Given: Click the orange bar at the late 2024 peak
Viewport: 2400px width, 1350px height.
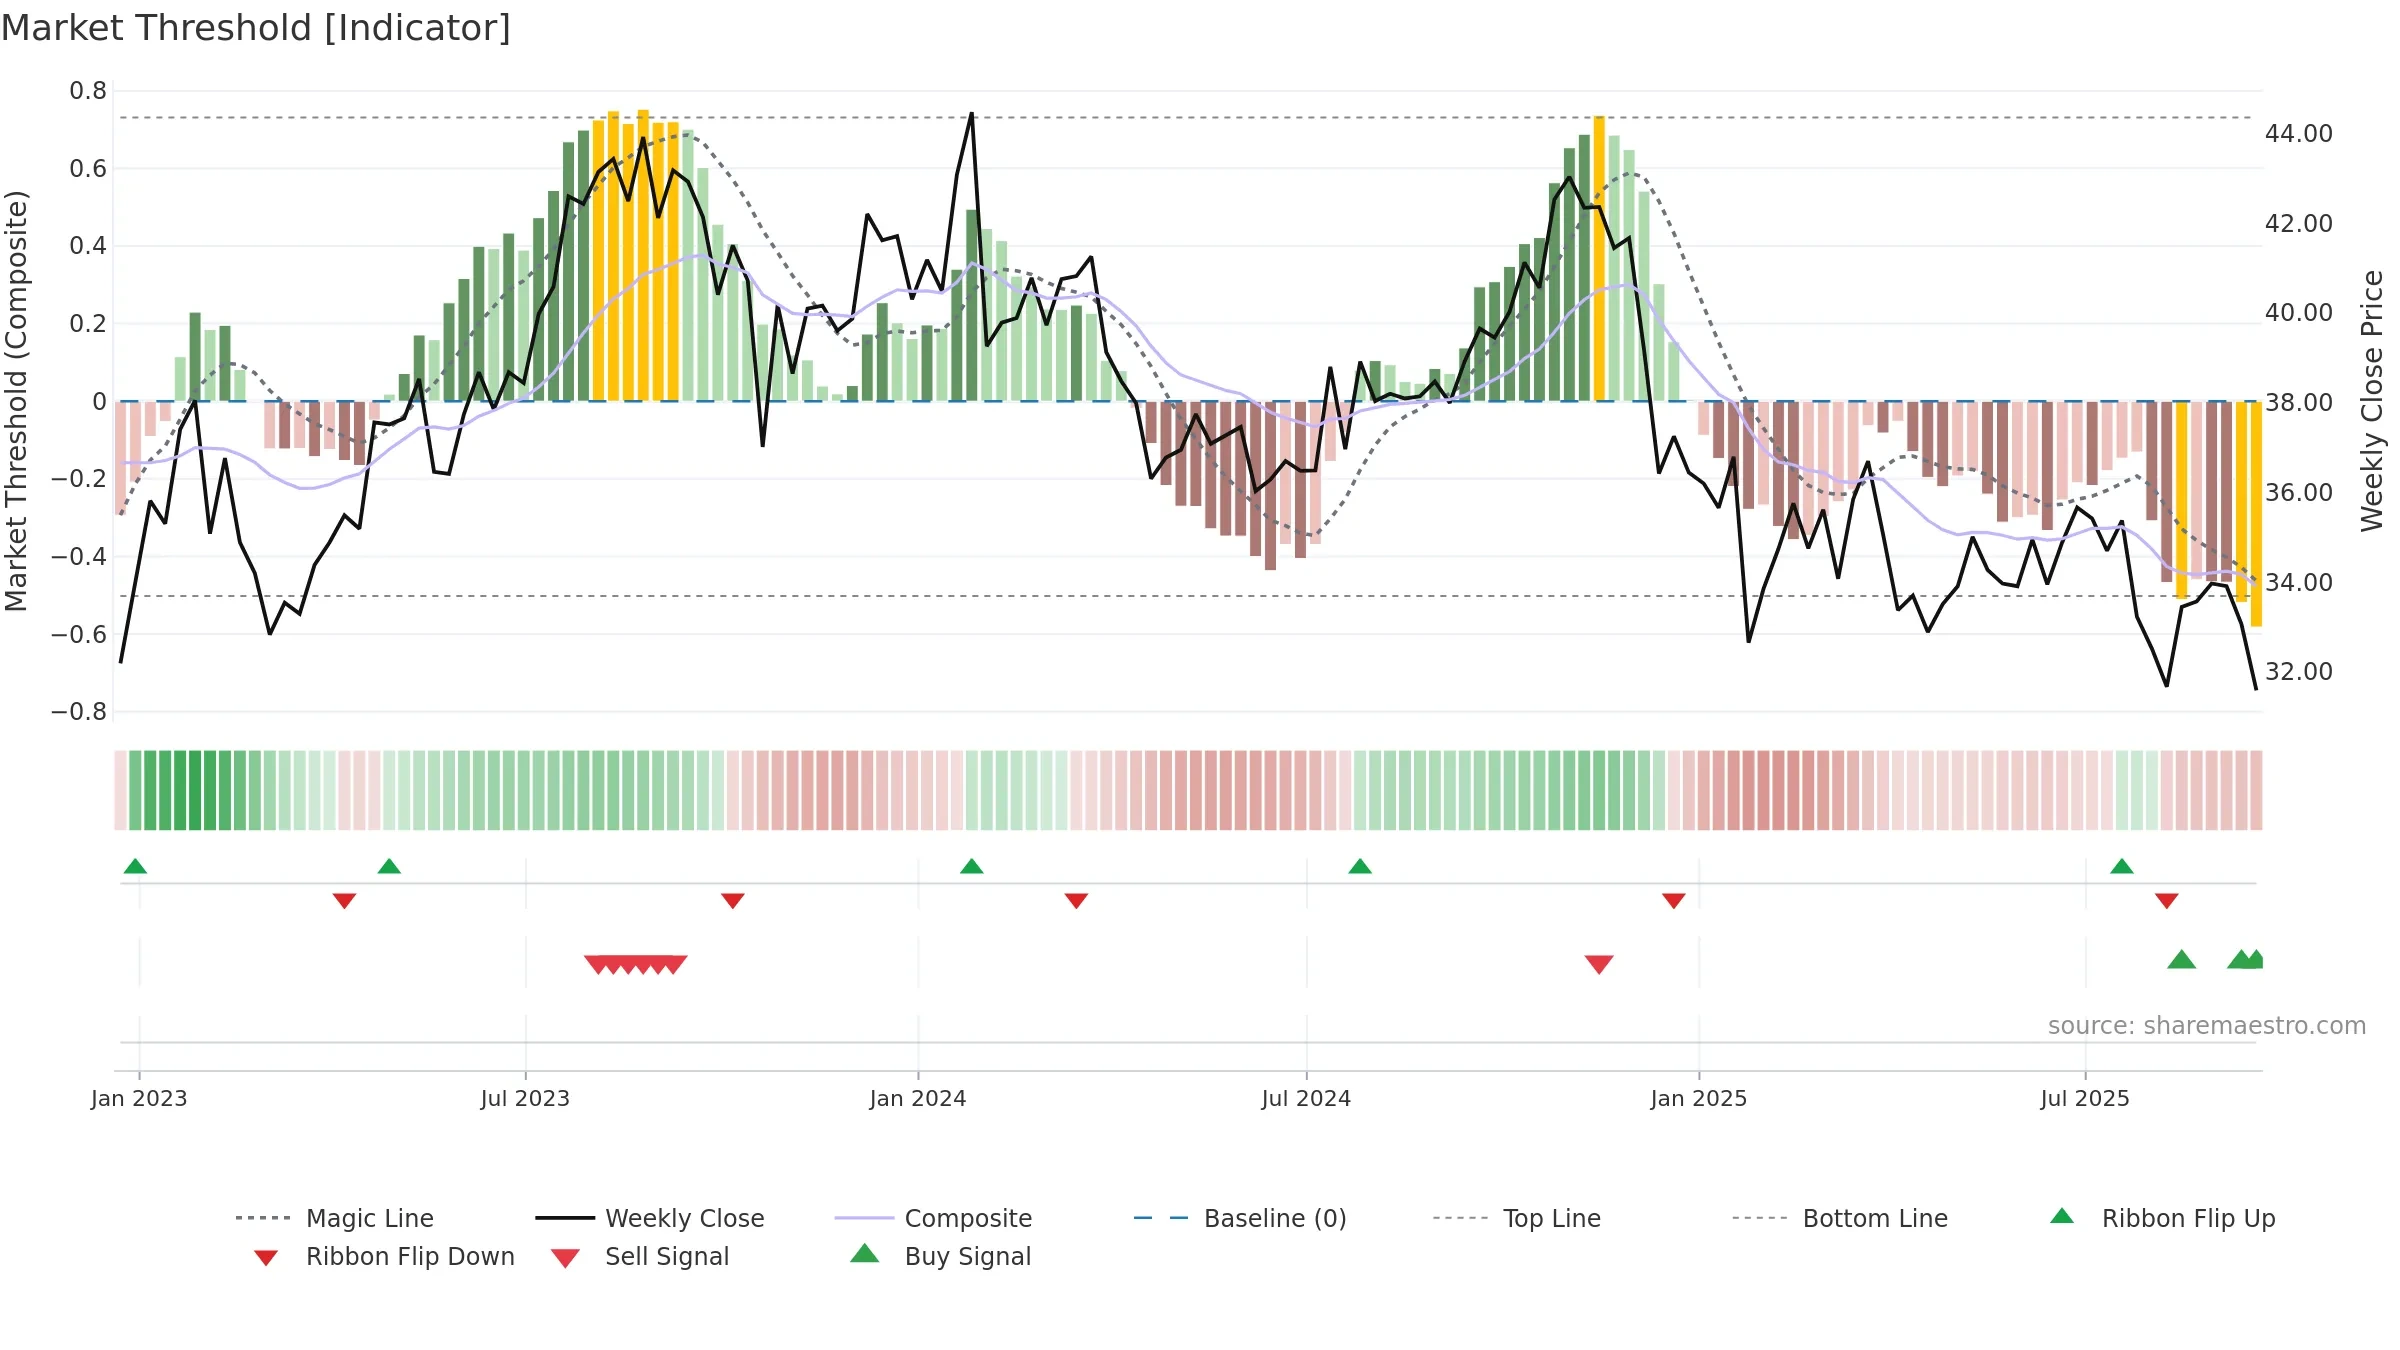Looking at the screenshot, I should pos(1599,258).
